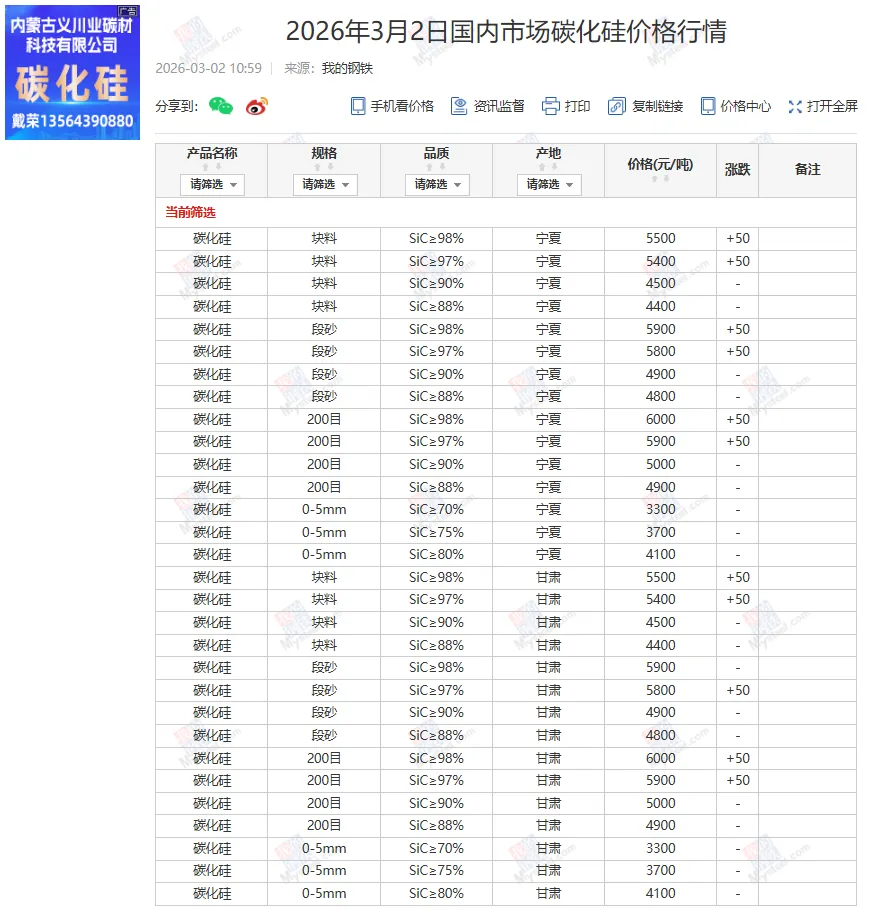Select price 5500 for 甘肃 块料 SiC≥98%
The image size is (875, 910).
660,577
